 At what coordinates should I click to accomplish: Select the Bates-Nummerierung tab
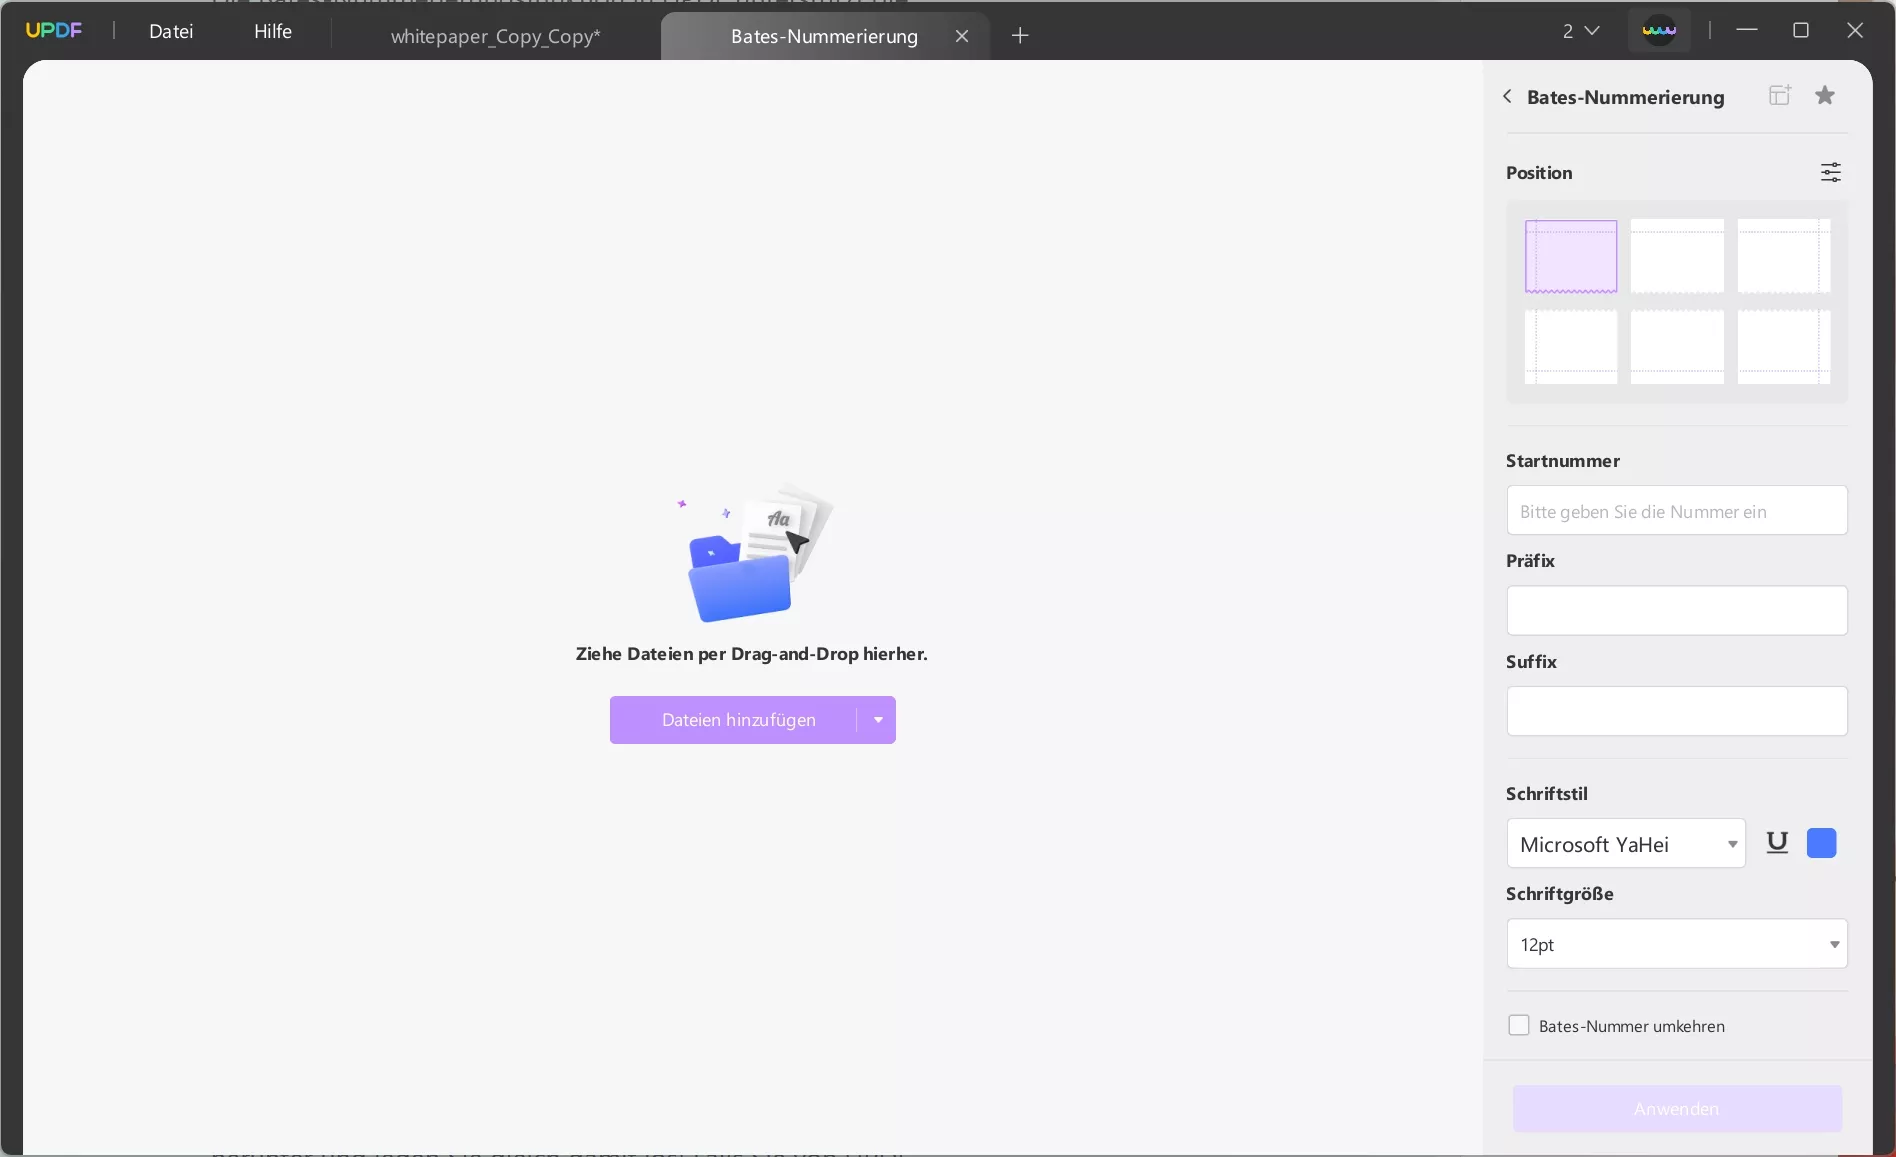pyautogui.click(x=824, y=36)
